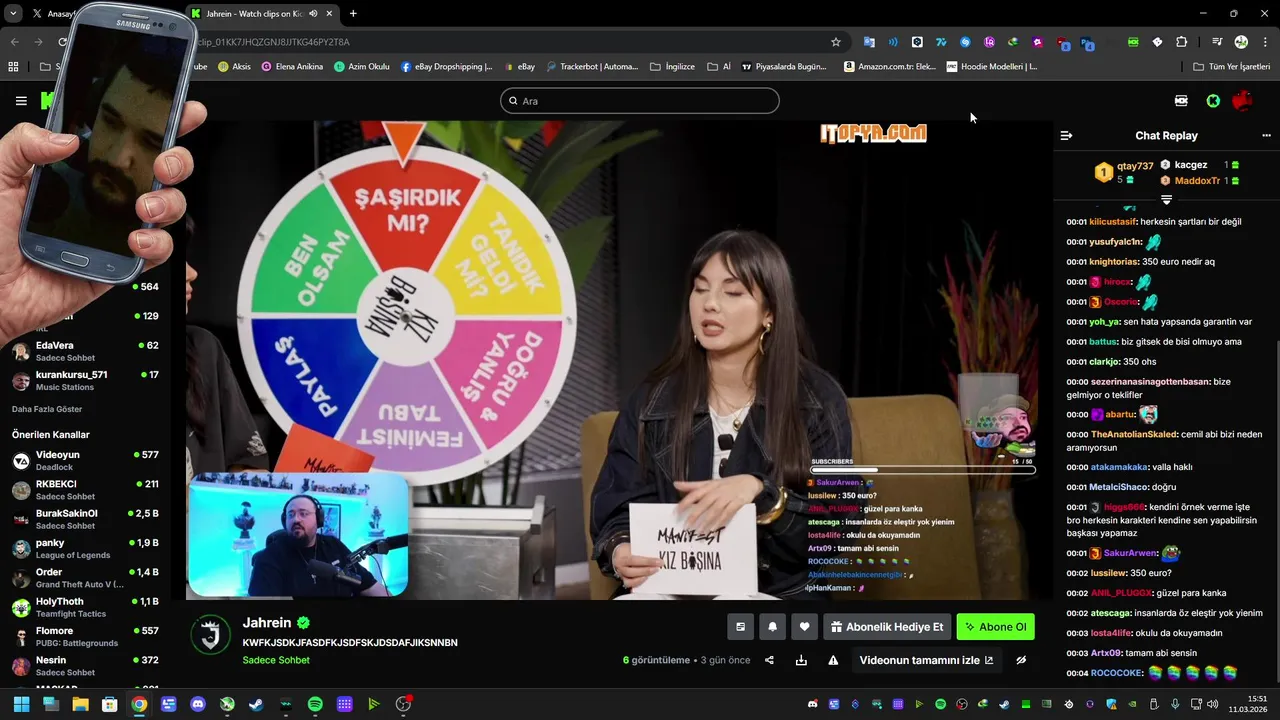Select BurakSakinOl in the sidebar

[85, 519]
